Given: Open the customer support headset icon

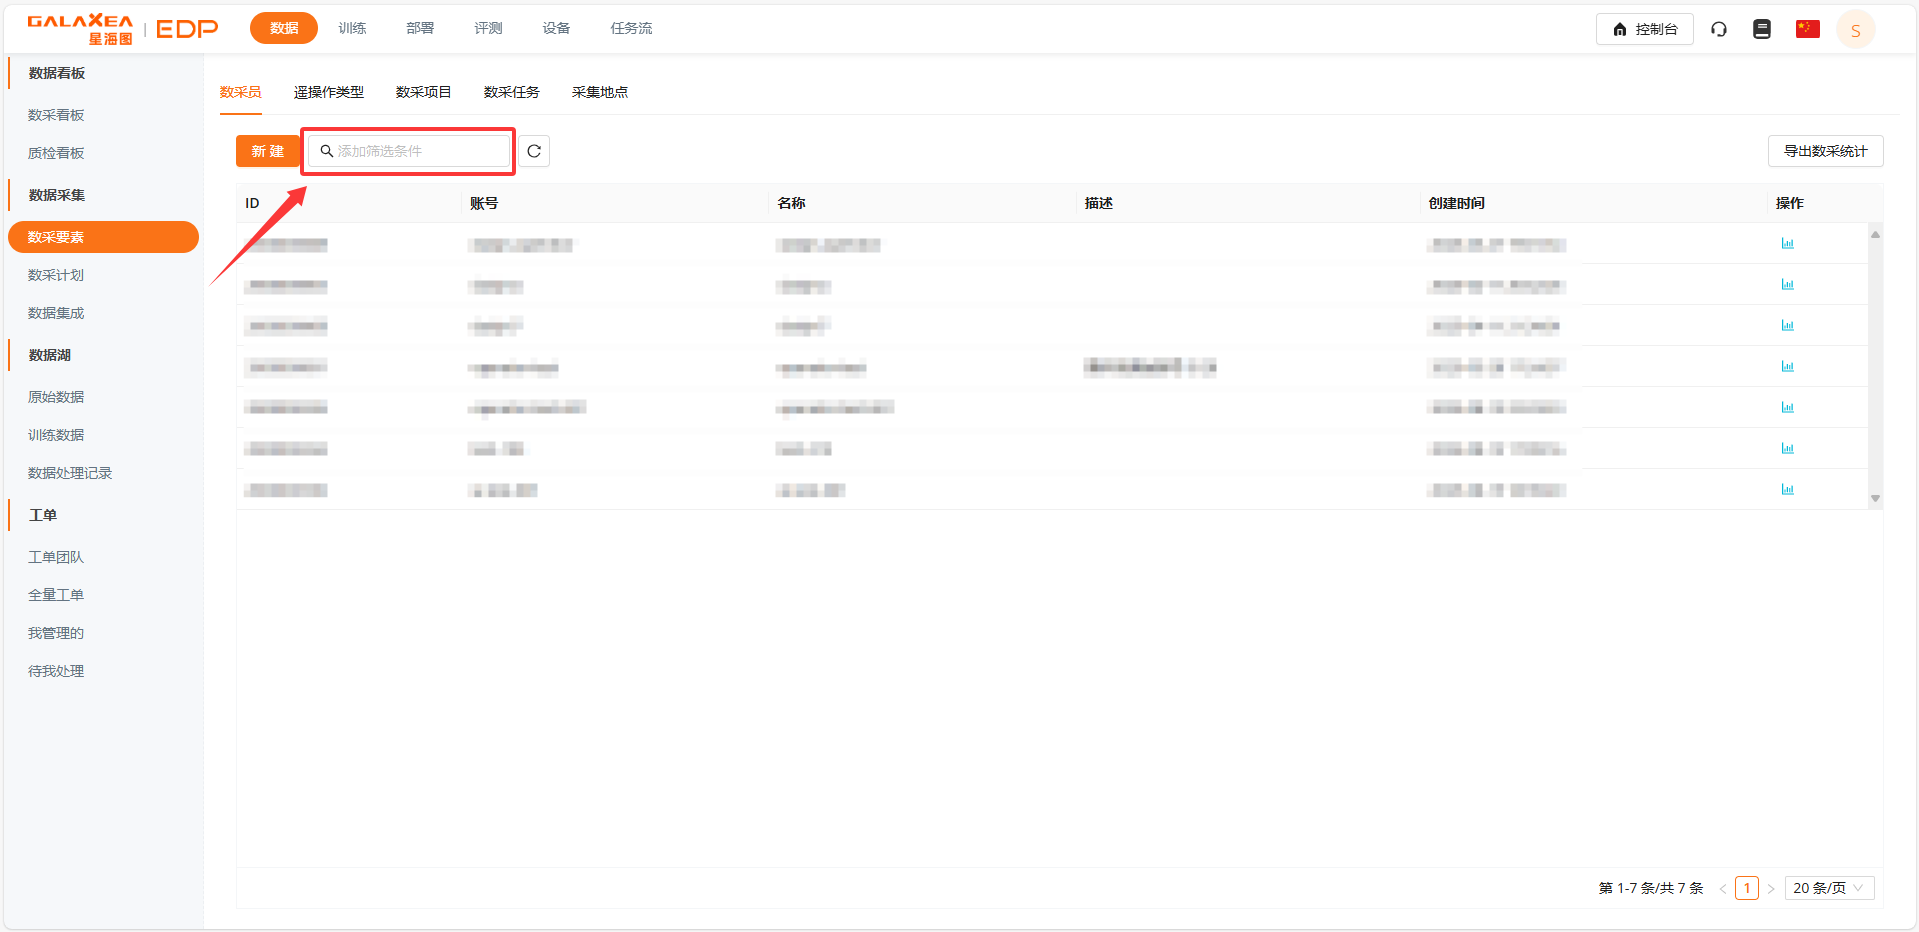Looking at the screenshot, I should click(1719, 29).
